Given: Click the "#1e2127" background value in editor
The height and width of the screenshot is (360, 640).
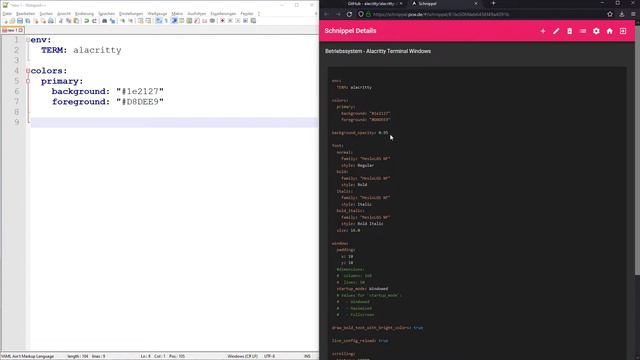Looking at the screenshot, I should tap(140, 91).
